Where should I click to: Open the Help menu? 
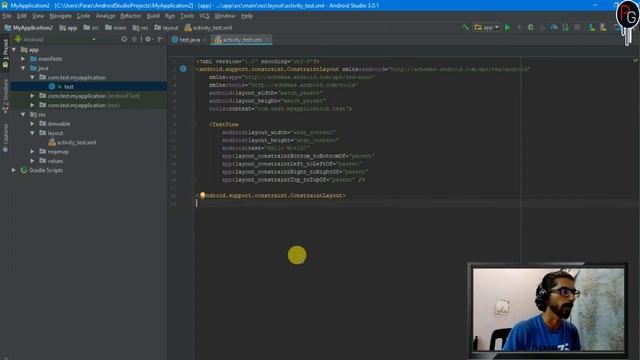point(247,16)
